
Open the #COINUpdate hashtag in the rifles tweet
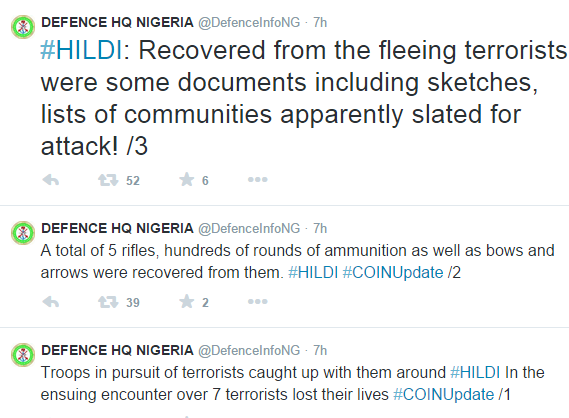click(x=393, y=272)
